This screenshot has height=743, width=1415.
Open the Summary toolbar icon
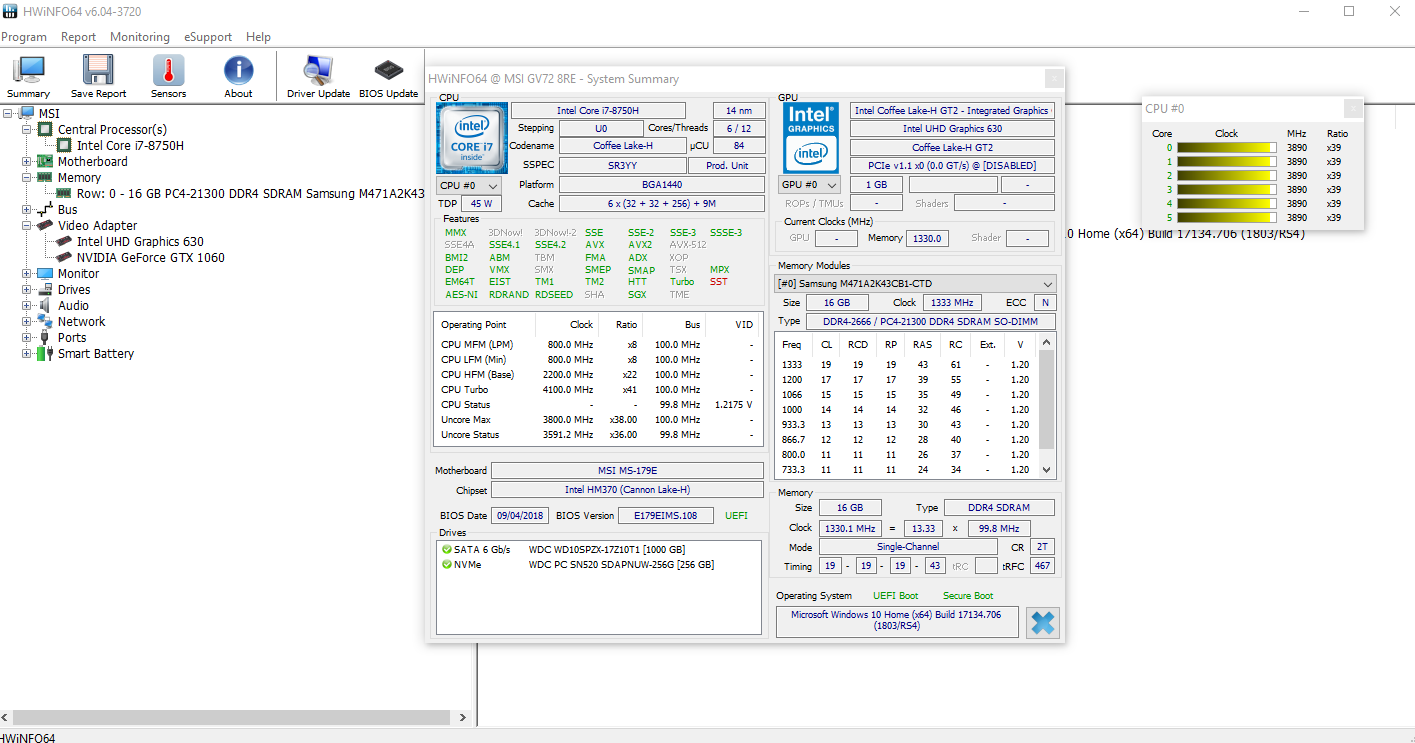tap(29, 77)
